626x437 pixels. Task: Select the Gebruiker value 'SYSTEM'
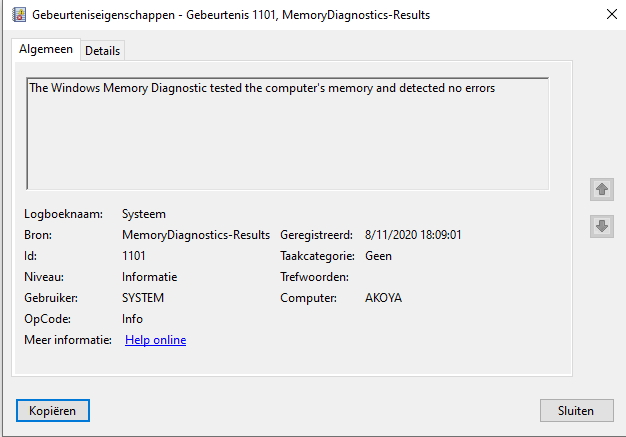pos(143,298)
